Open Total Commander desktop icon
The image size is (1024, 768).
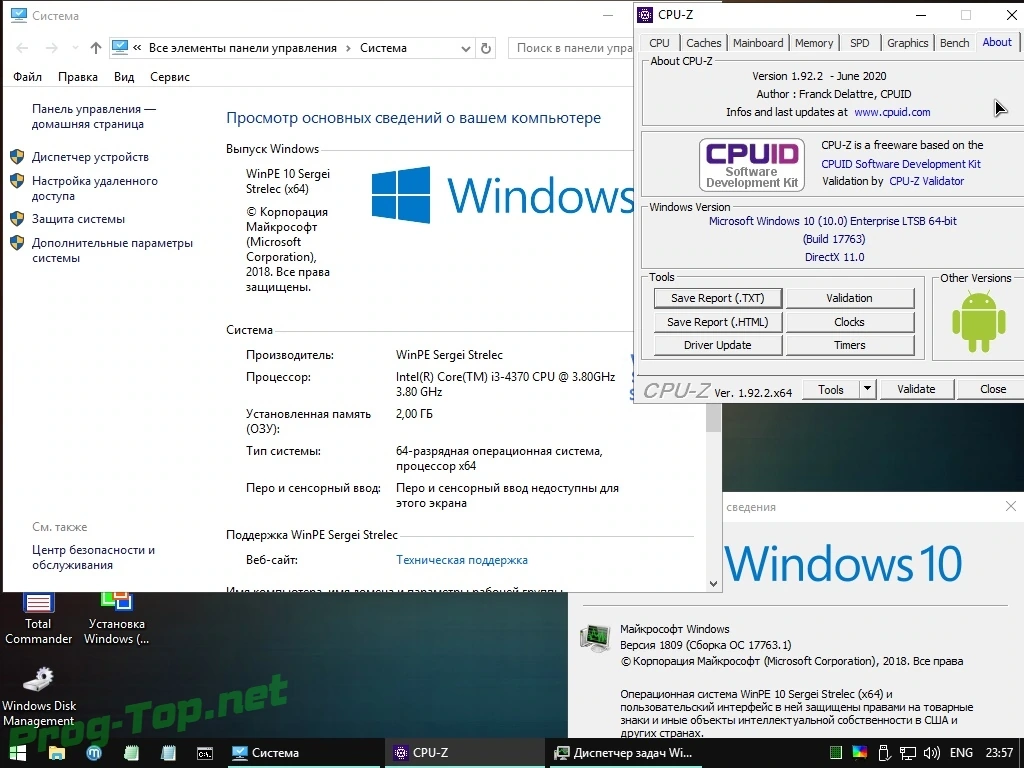pyautogui.click(x=38, y=619)
